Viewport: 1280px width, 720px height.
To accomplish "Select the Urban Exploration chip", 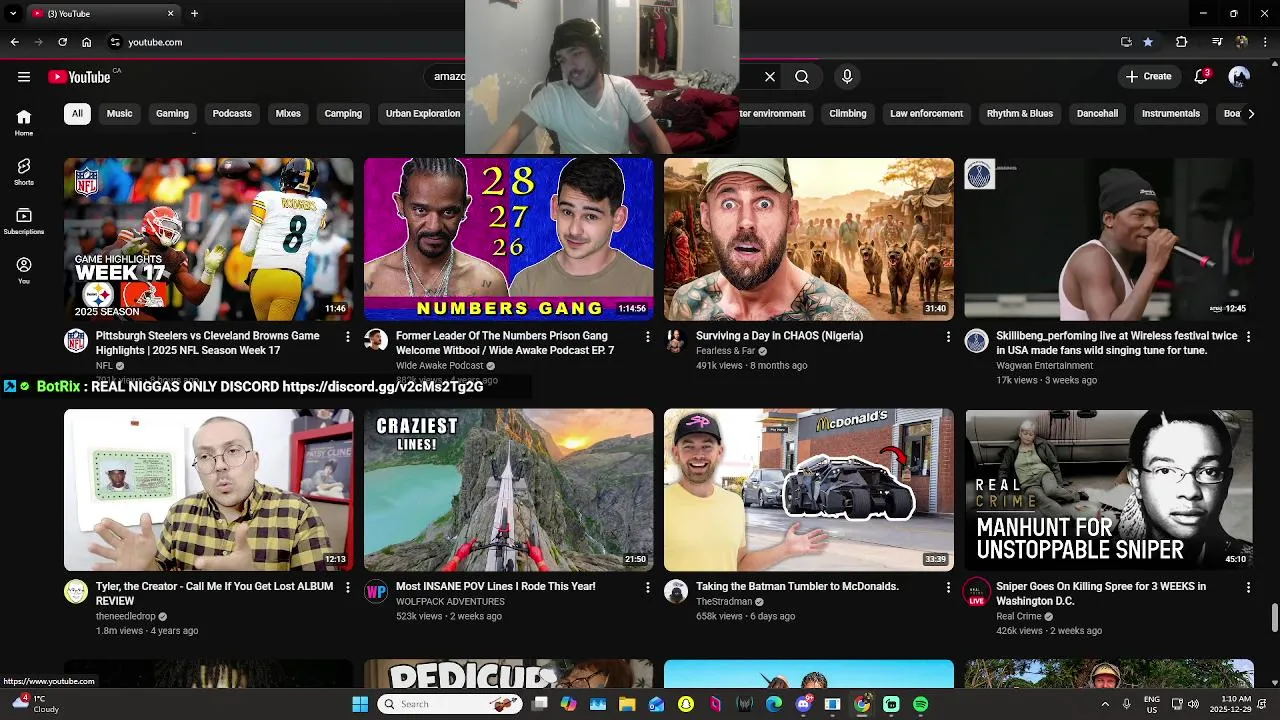I will 423,114.
